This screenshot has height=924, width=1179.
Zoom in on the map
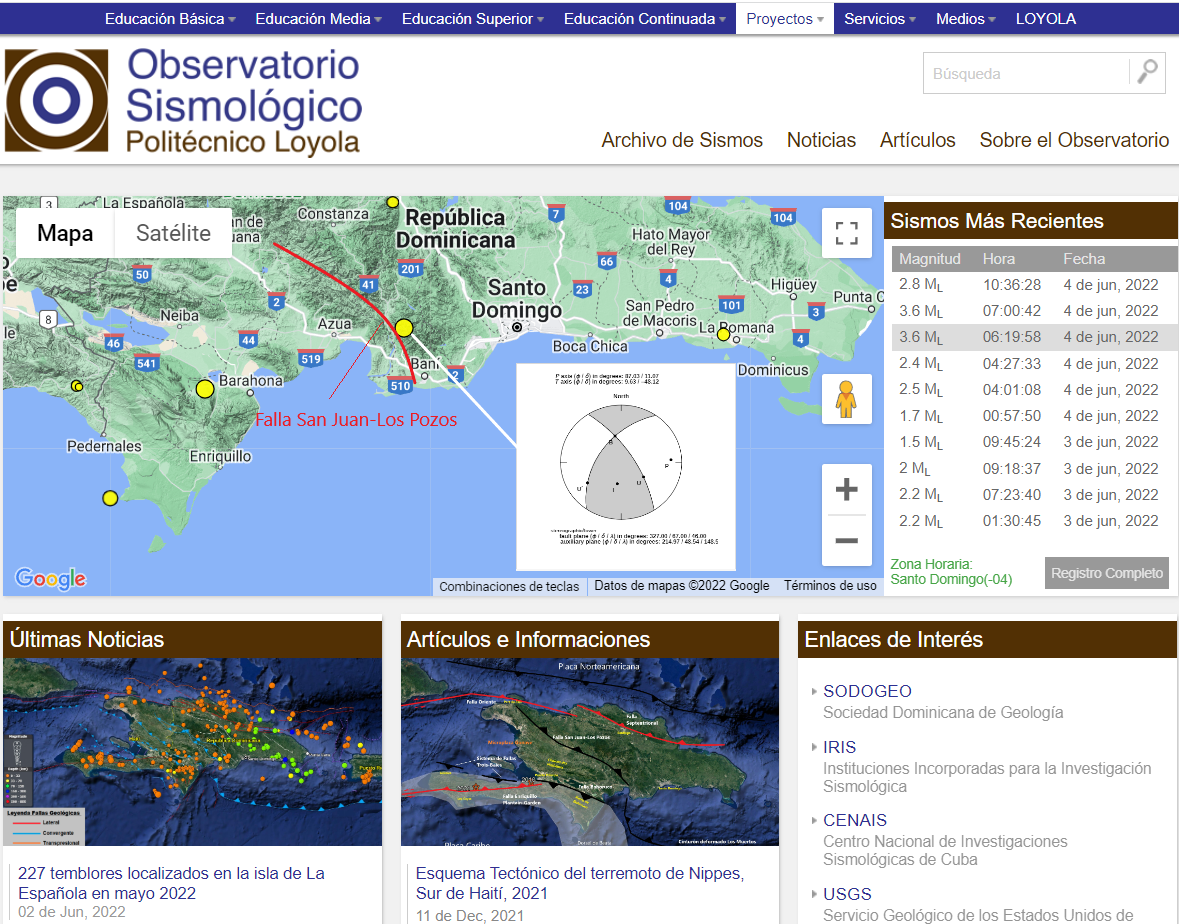[x=846, y=490]
